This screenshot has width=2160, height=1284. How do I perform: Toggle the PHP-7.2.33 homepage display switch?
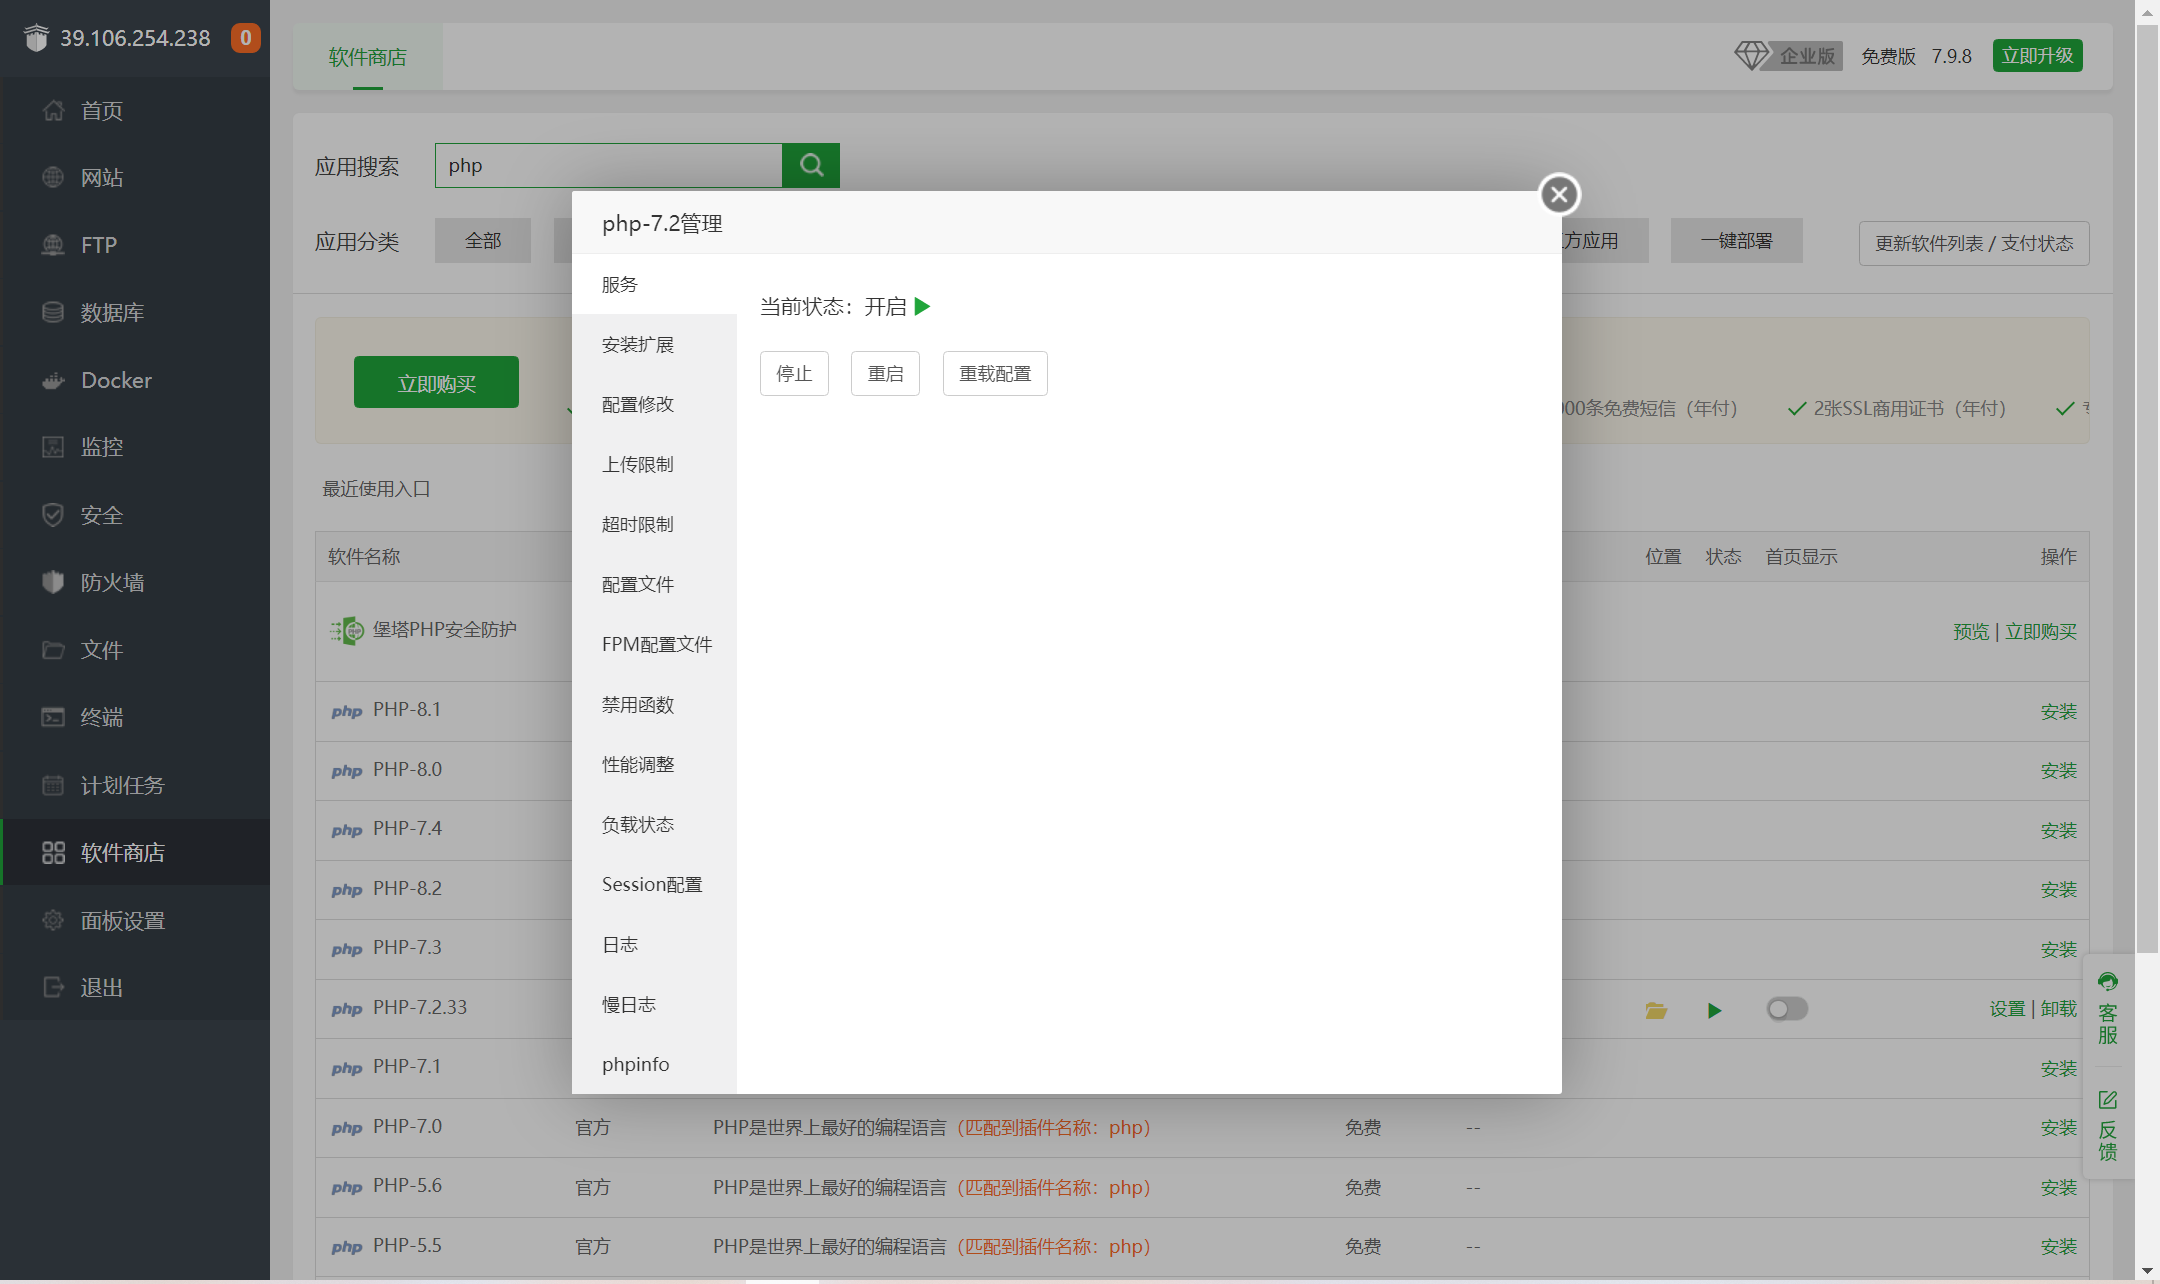point(1788,1010)
